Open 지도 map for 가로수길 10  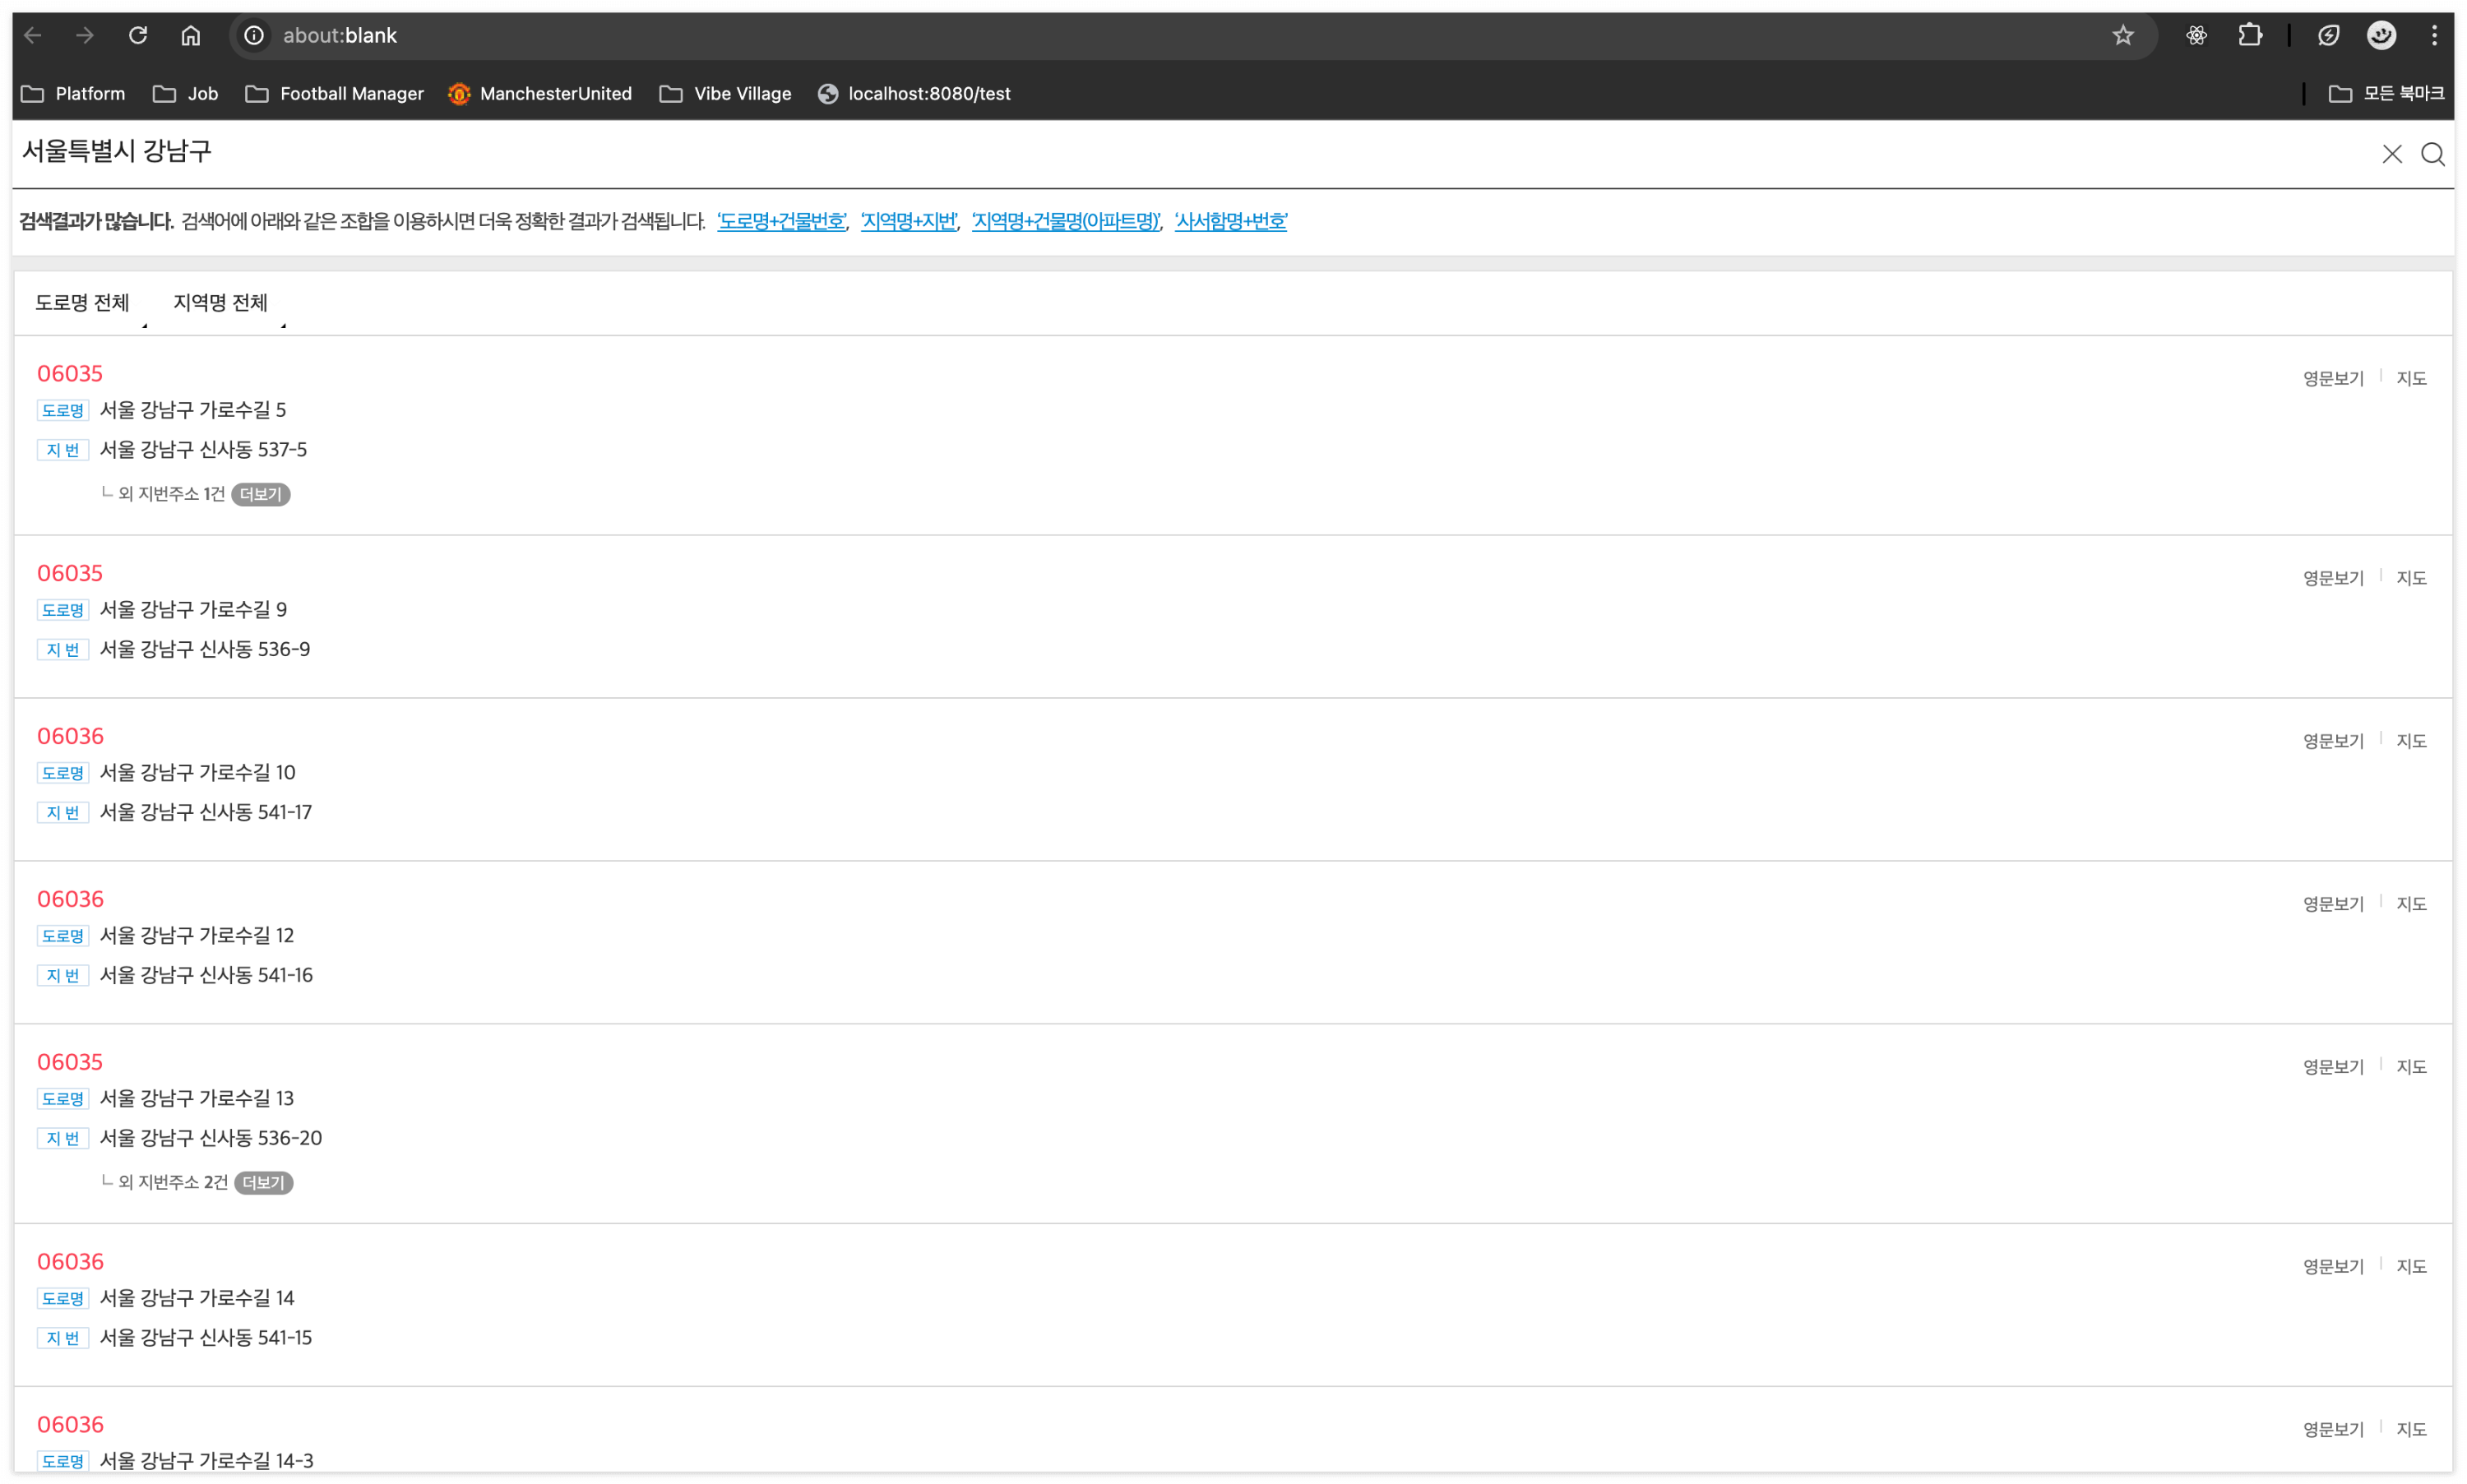pos(2410,741)
